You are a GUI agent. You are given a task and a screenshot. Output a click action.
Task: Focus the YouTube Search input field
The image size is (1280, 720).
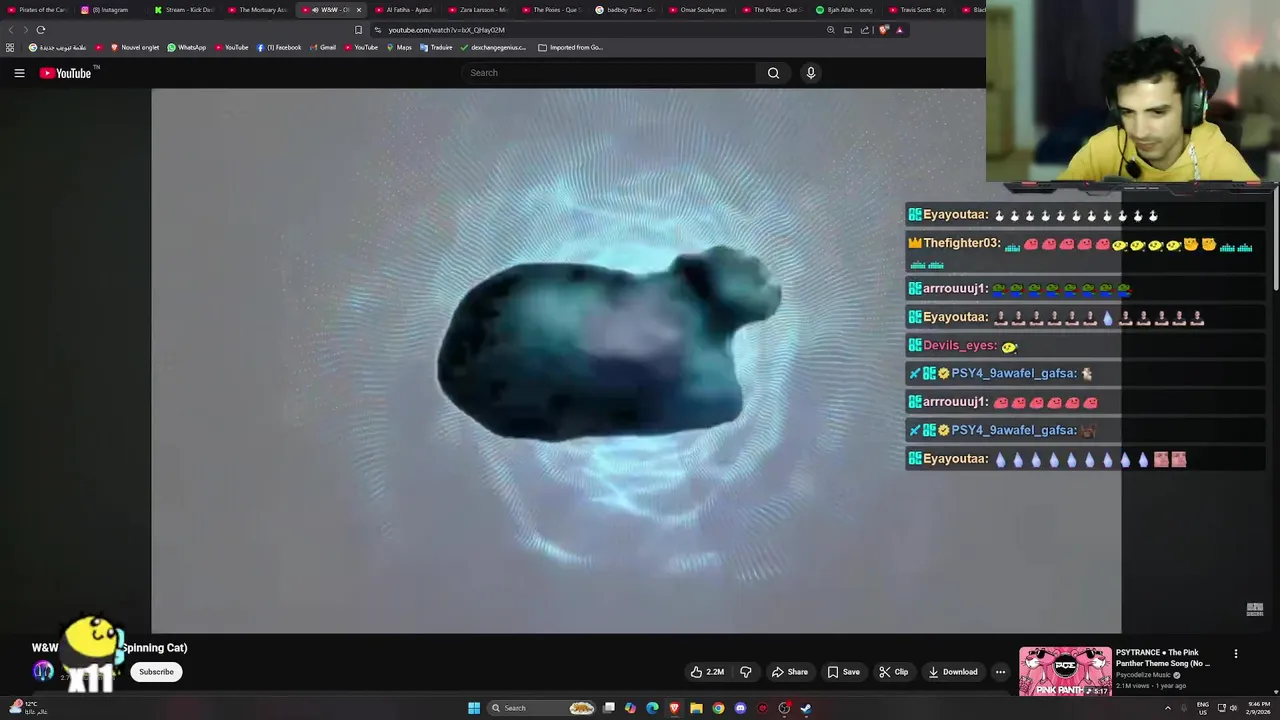tap(609, 73)
